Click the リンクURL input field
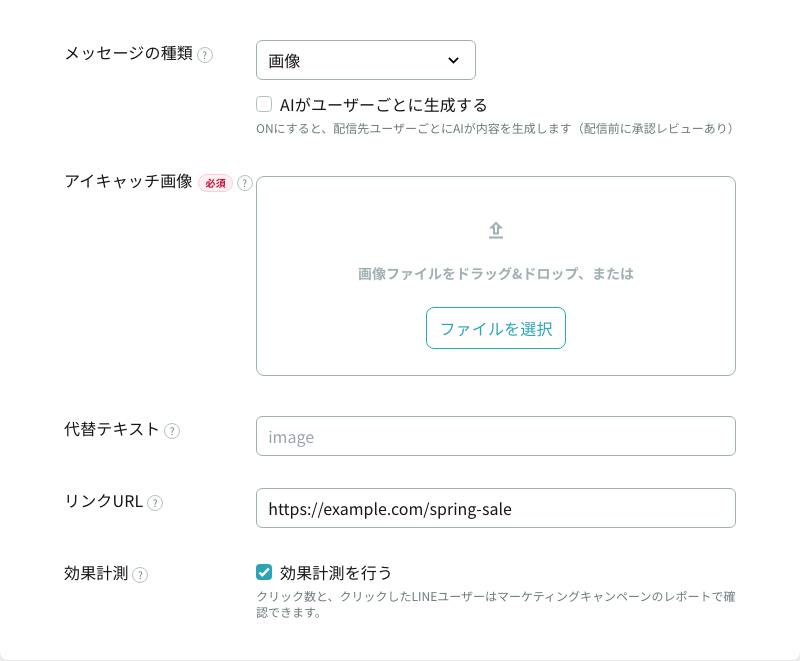Screen dimensions: 800x661 pyautogui.click(x=496, y=508)
